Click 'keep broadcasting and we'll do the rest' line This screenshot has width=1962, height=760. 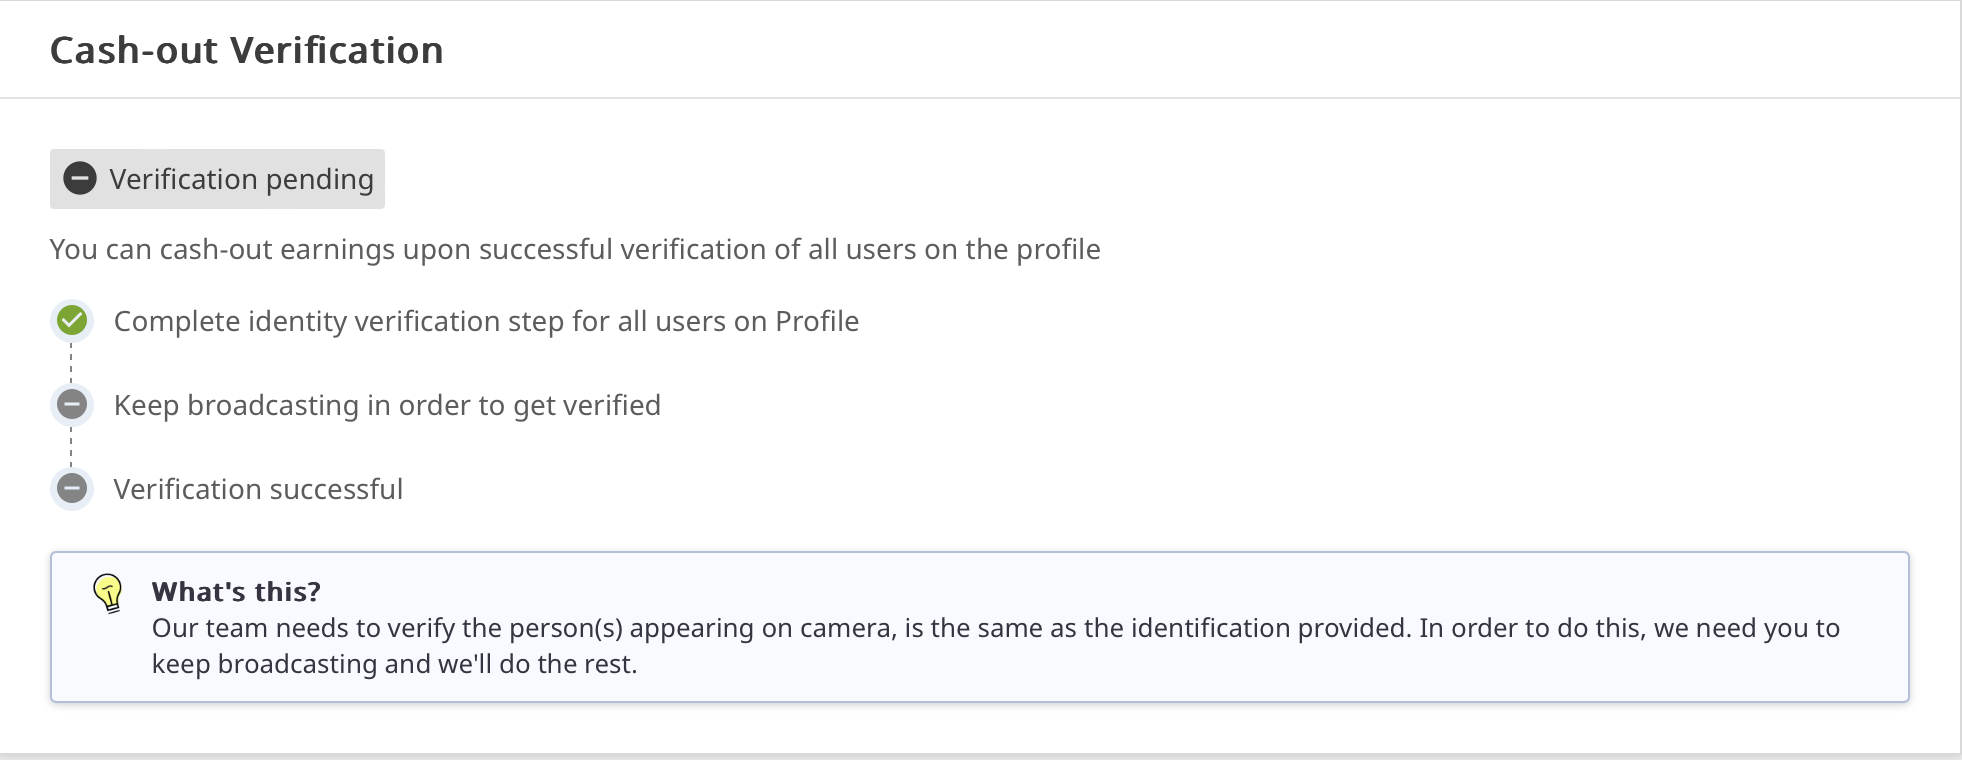coord(394,665)
